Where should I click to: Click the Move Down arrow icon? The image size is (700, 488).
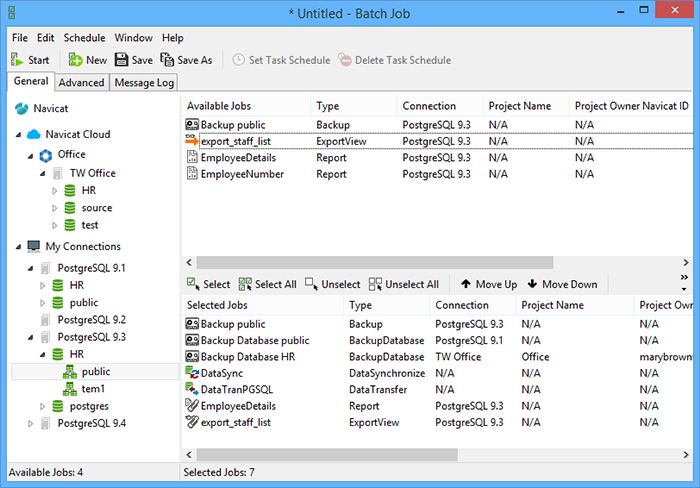(x=532, y=284)
